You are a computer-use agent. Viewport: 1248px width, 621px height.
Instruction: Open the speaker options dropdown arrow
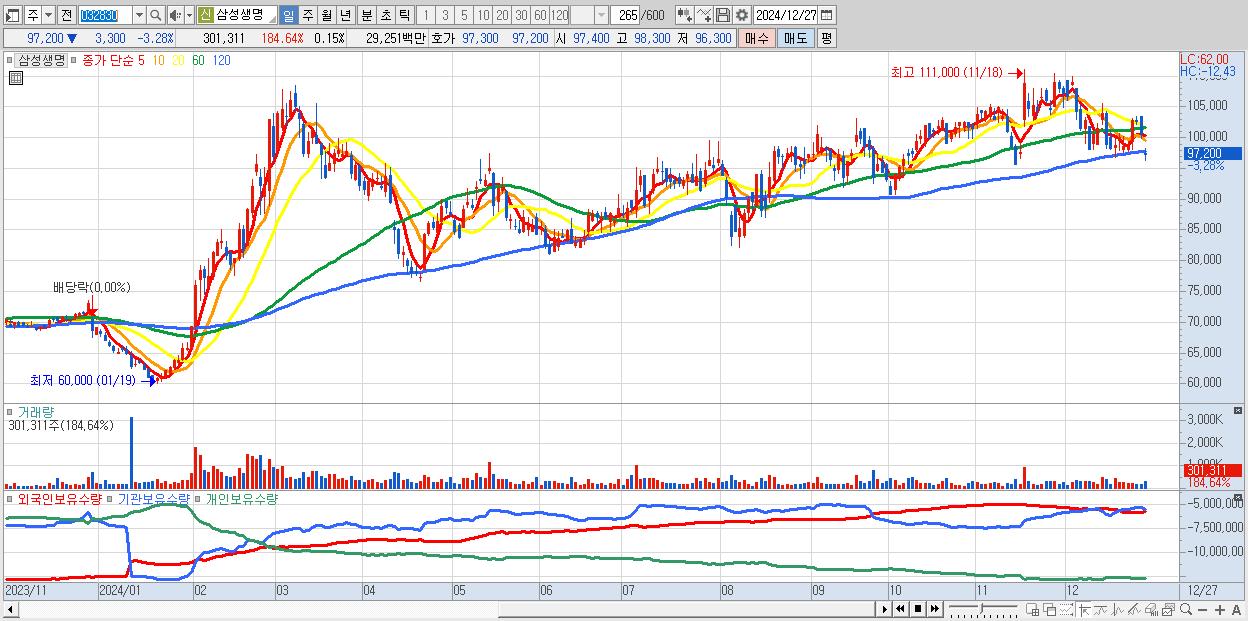click(189, 15)
